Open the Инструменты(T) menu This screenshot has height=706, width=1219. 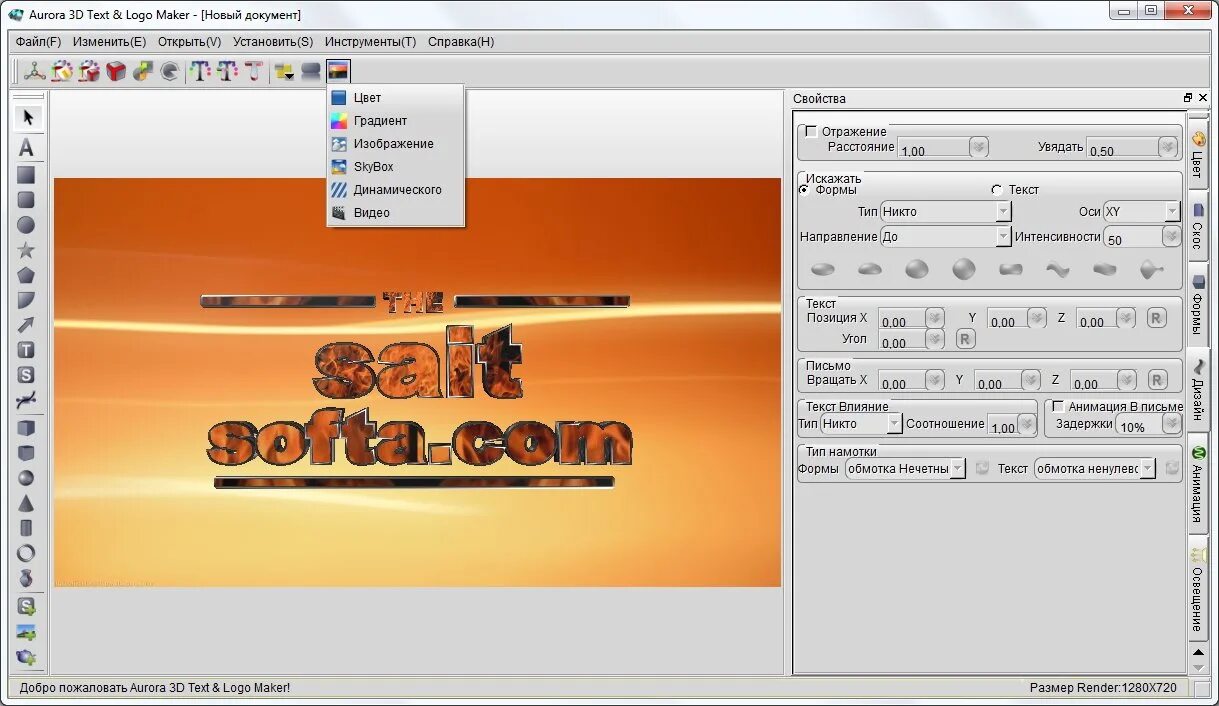click(x=370, y=42)
